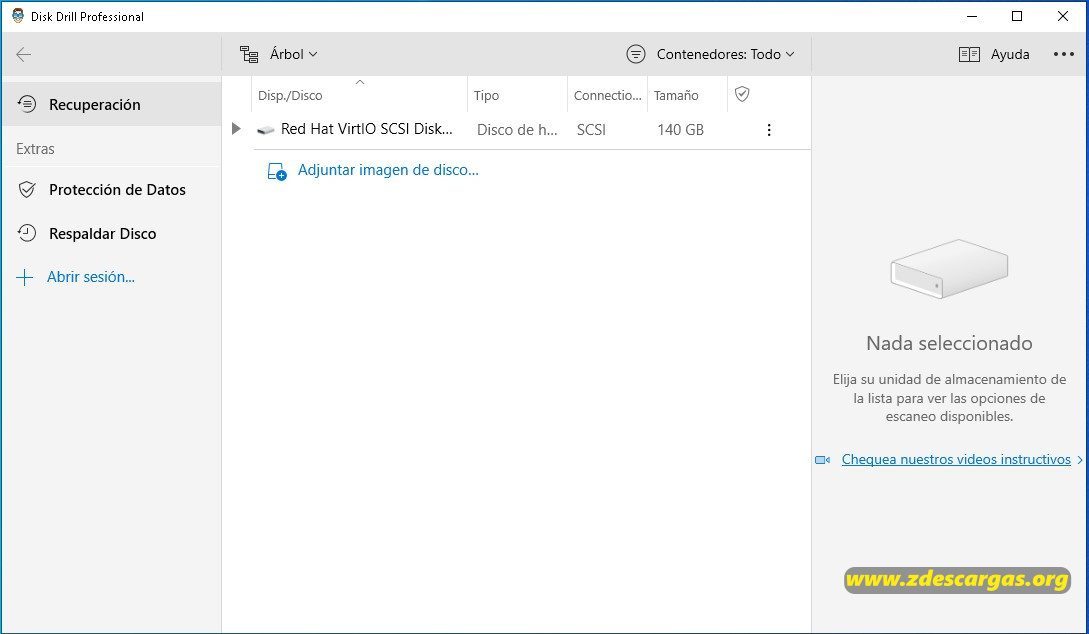
Task: Click the tree view icon beside Árbol
Action: (x=249, y=54)
